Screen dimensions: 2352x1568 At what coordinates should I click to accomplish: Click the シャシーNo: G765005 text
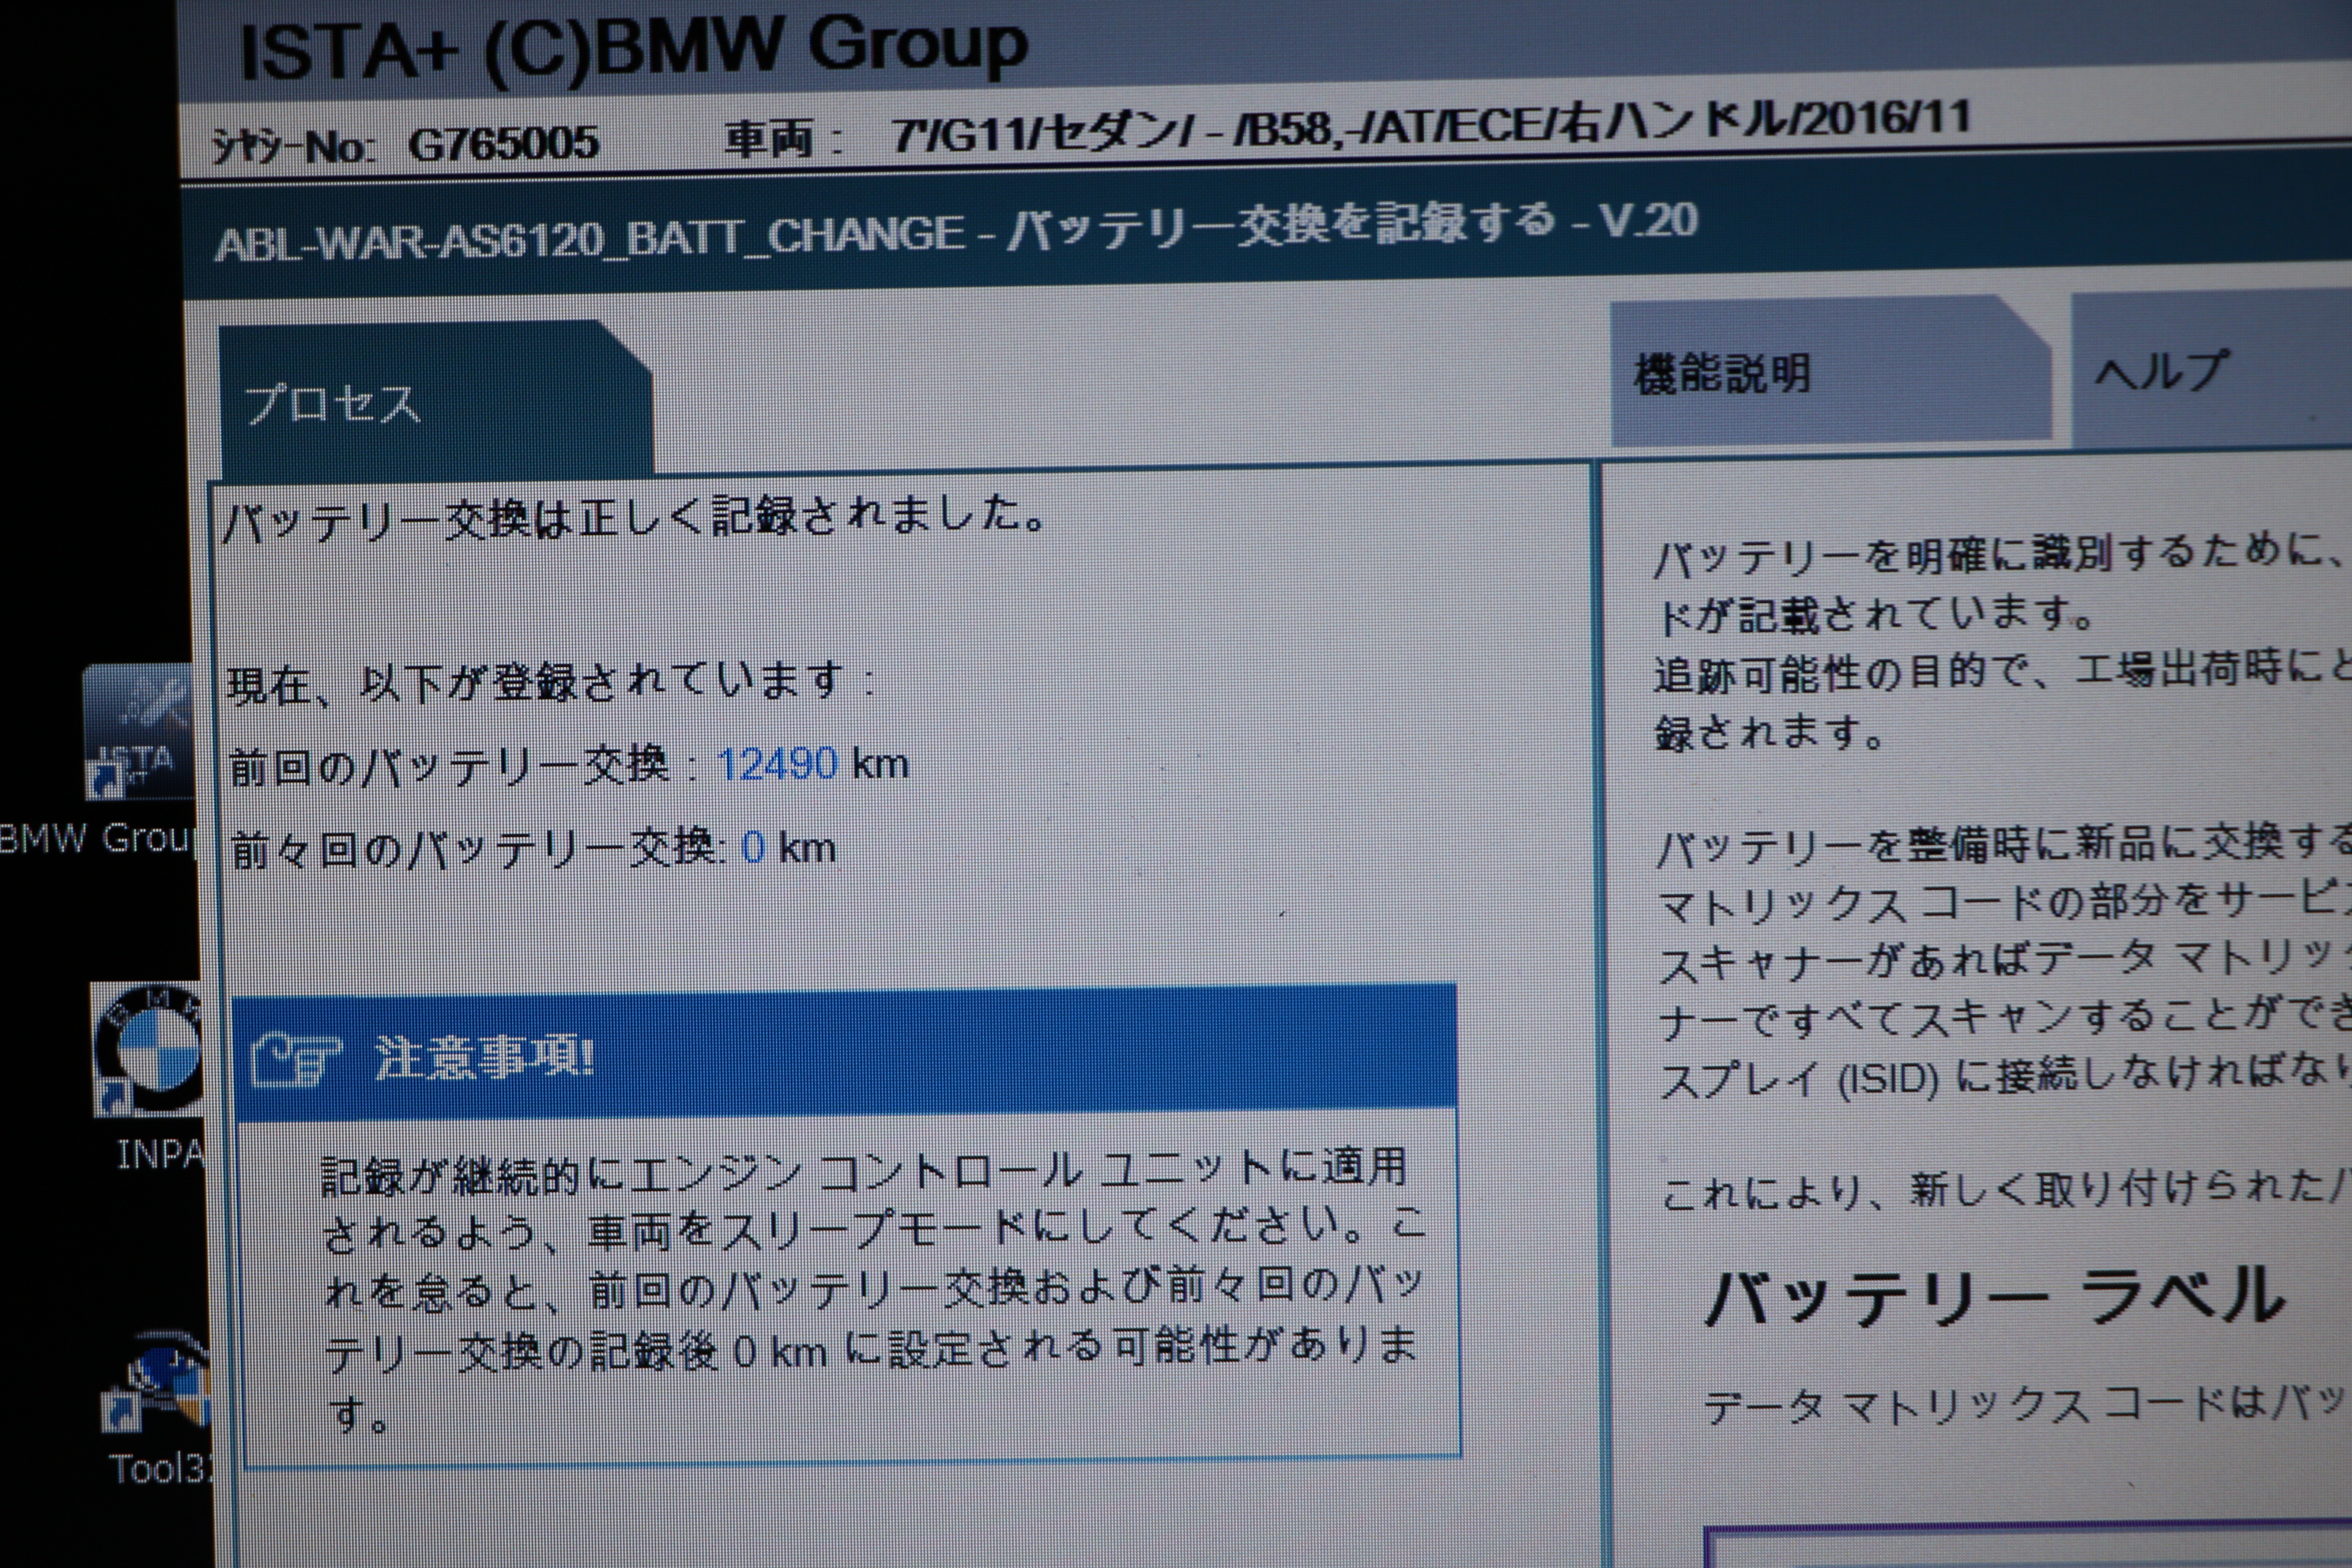point(405,146)
